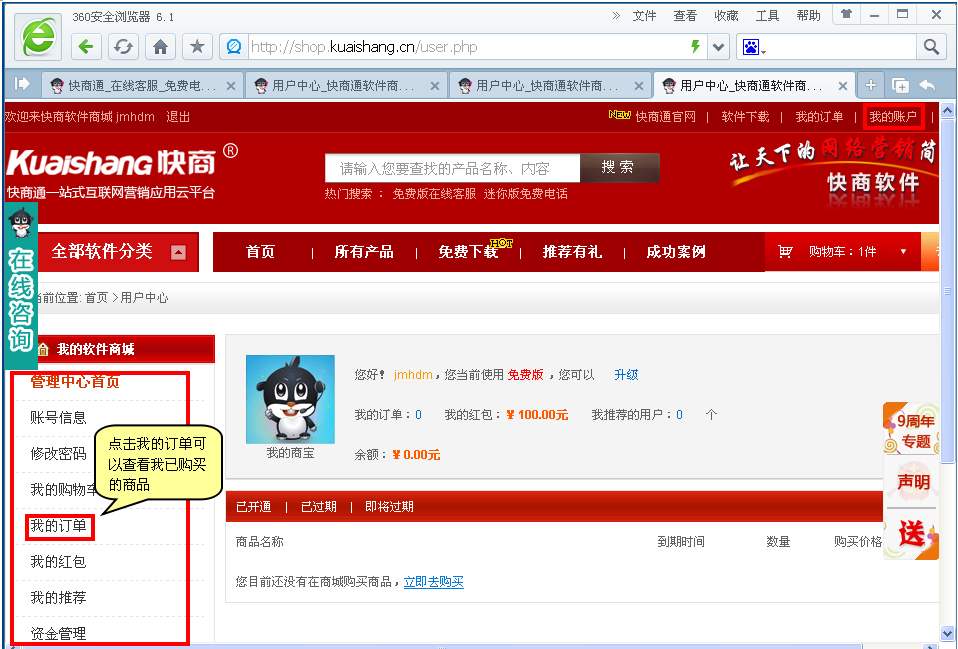Select the 已过期 tab
The height and width of the screenshot is (649, 958).
pyautogui.click(x=318, y=507)
